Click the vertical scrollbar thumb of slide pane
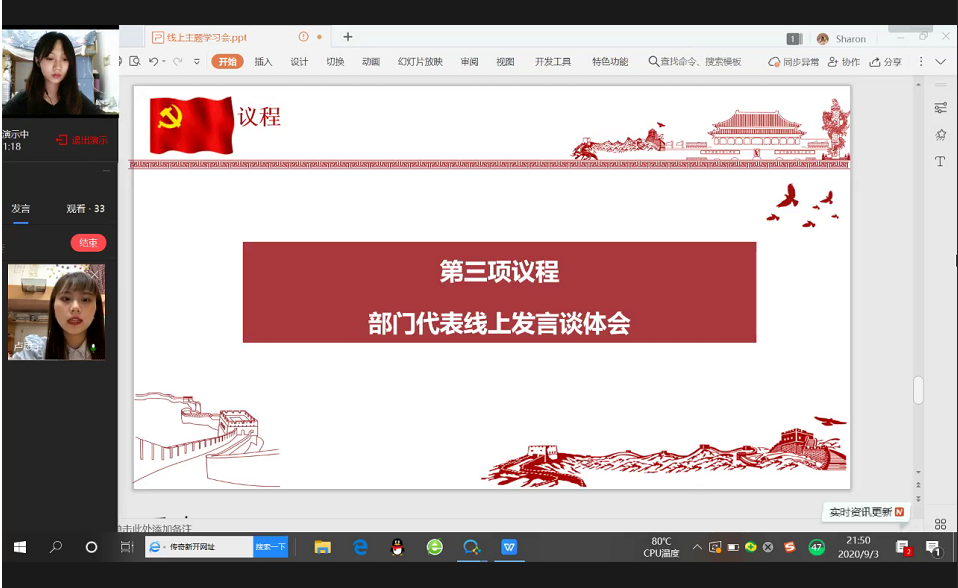Screen dimensions: 958x588 click(x=918, y=390)
